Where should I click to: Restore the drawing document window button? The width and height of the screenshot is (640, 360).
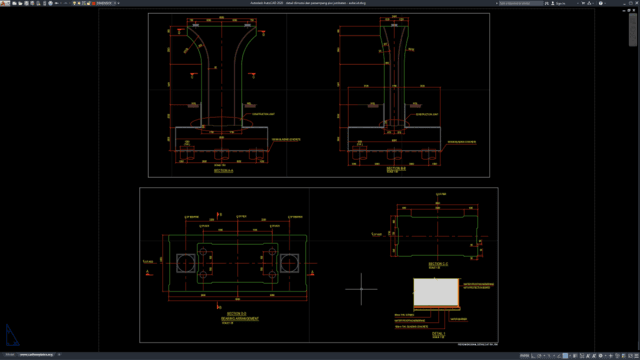(629, 10)
